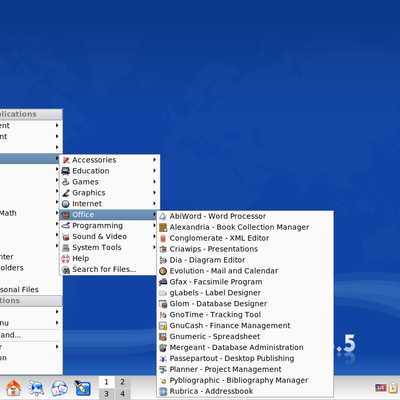Image resolution: width=400 pixels, height=400 pixels.
Task: Open Mergeant - Database Administration
Action: click(x=245, y=348)
